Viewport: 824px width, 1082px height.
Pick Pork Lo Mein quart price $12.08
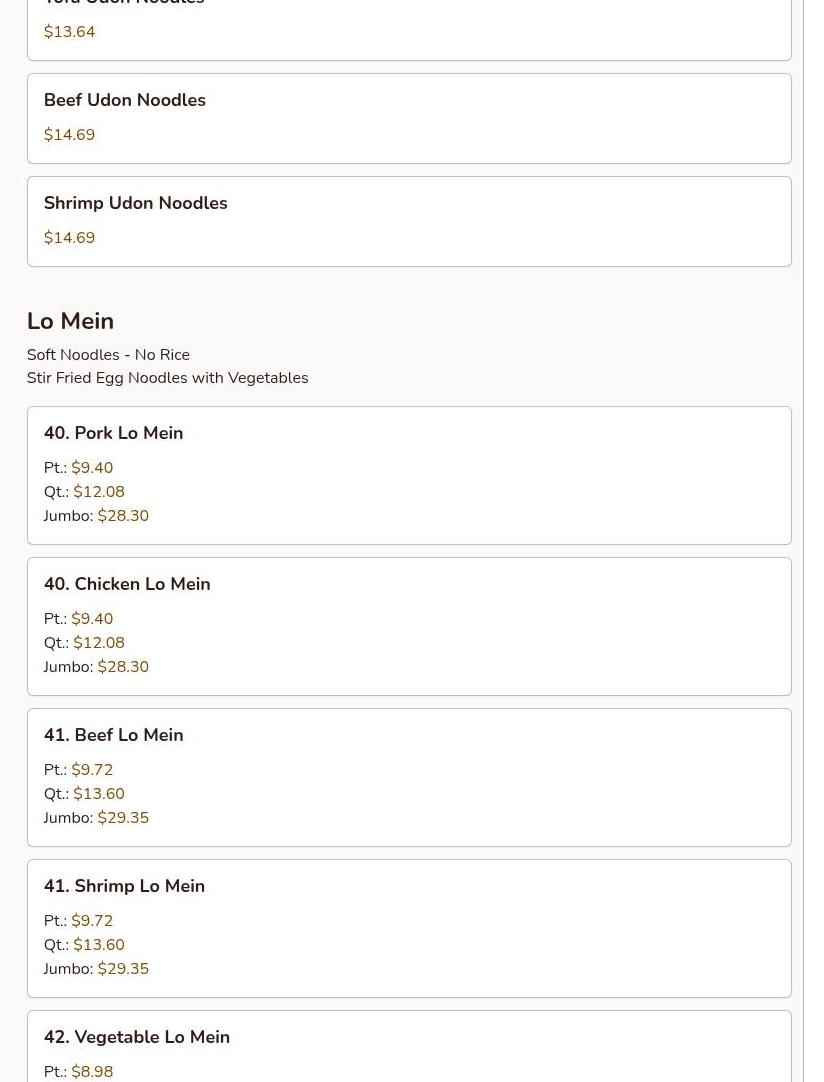[x=99, y=492]
